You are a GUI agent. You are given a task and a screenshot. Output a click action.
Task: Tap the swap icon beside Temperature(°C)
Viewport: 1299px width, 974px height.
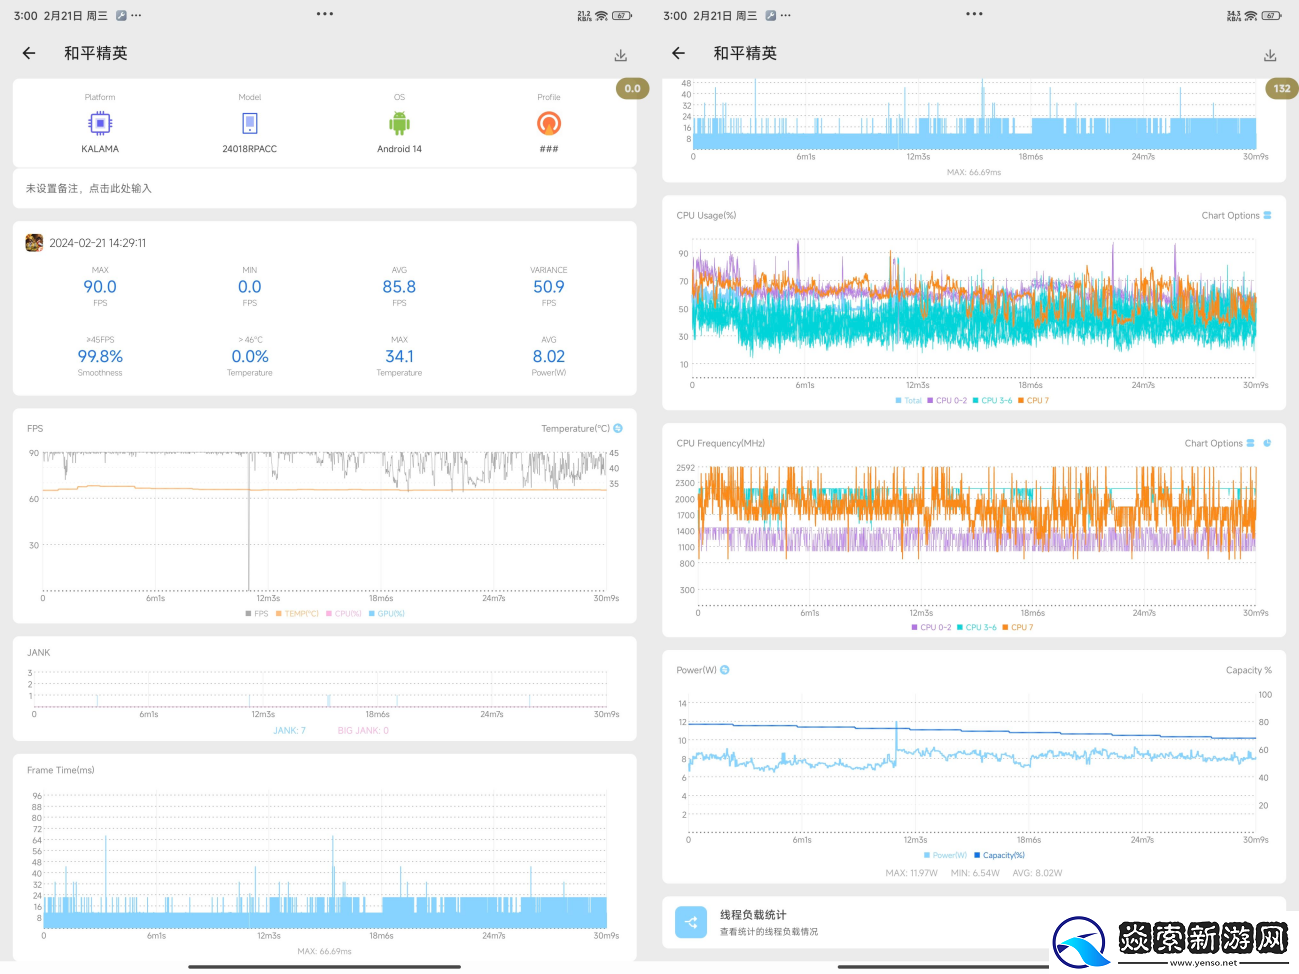[x=618, y=428]
